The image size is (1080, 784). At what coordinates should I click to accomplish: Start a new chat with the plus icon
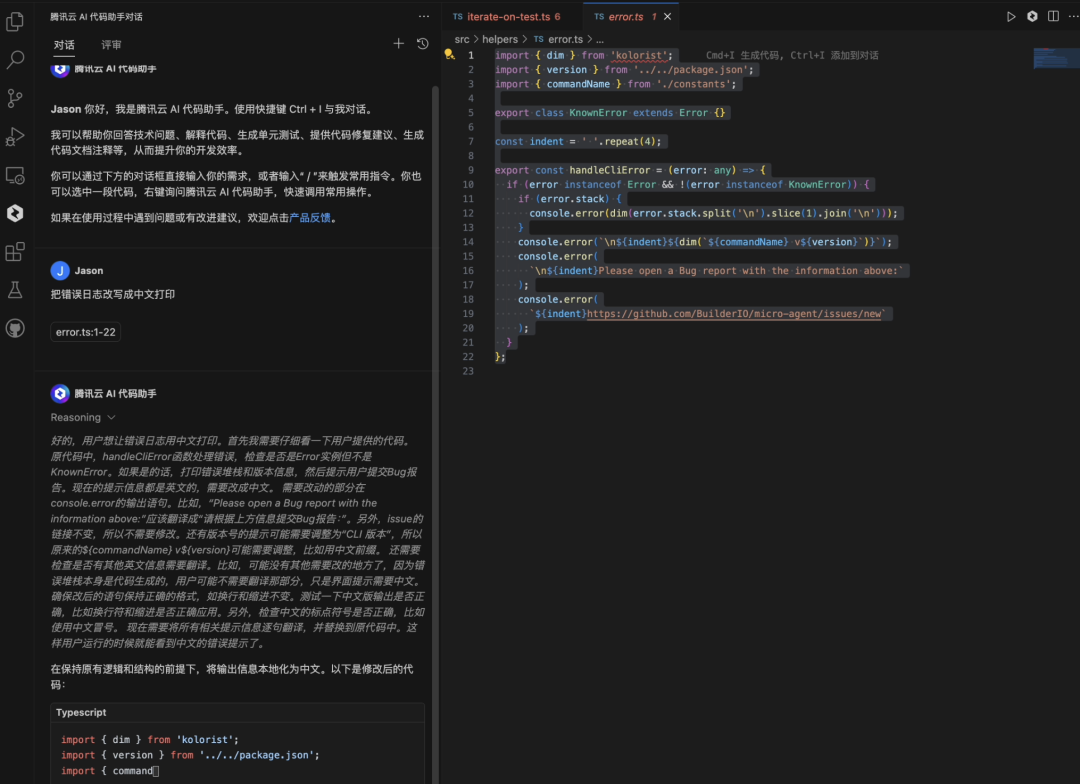pos(398,43)
